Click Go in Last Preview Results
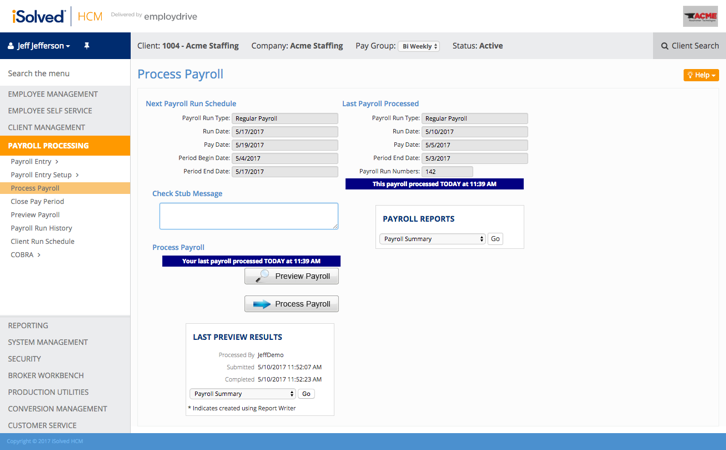The height and width of the screenshot is (450, 726). click(306, 394)
